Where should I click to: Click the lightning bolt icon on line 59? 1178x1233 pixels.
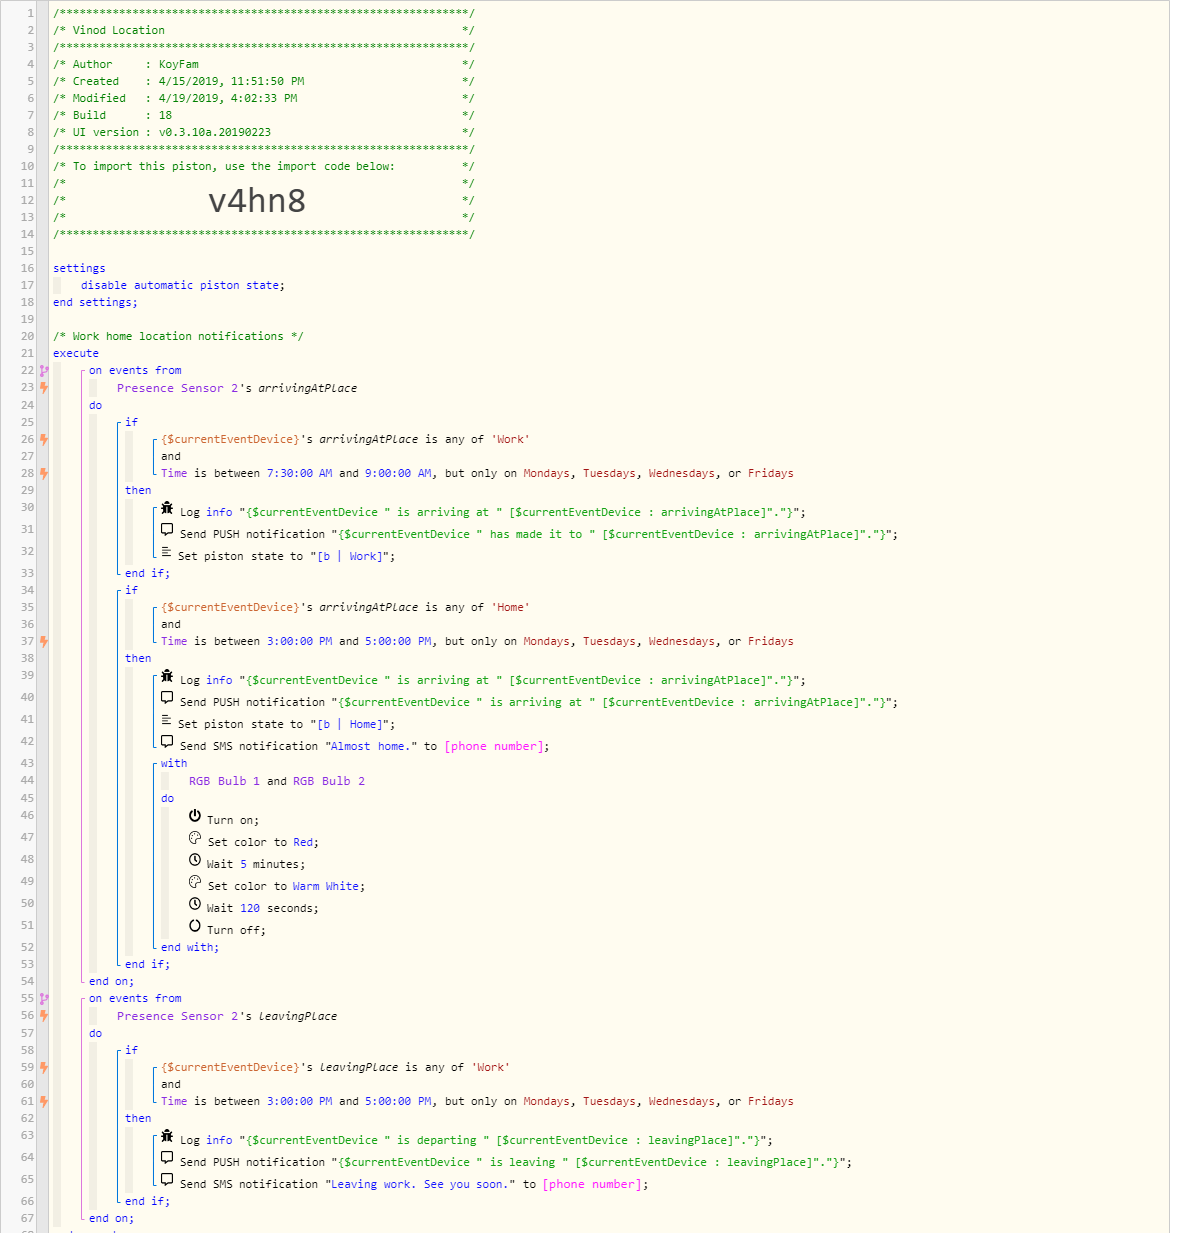(44, 1067)
